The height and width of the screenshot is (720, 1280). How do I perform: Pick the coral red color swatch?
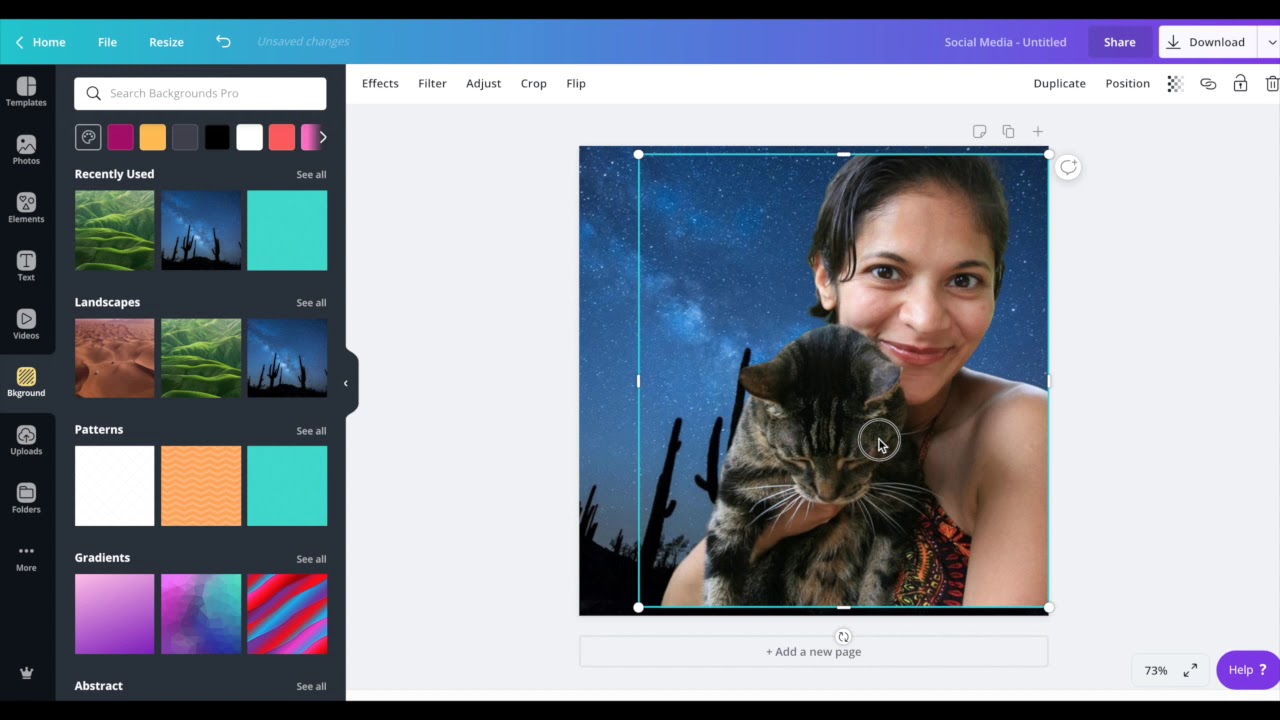click(x=282, y=137)
